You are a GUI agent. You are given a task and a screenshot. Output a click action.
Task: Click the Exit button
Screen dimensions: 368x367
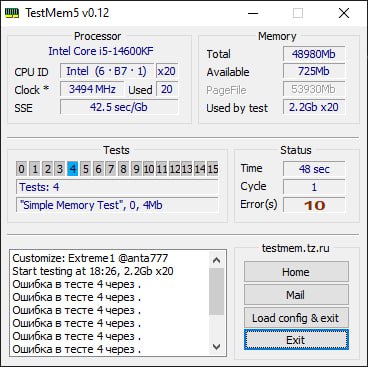coord(296,340)
